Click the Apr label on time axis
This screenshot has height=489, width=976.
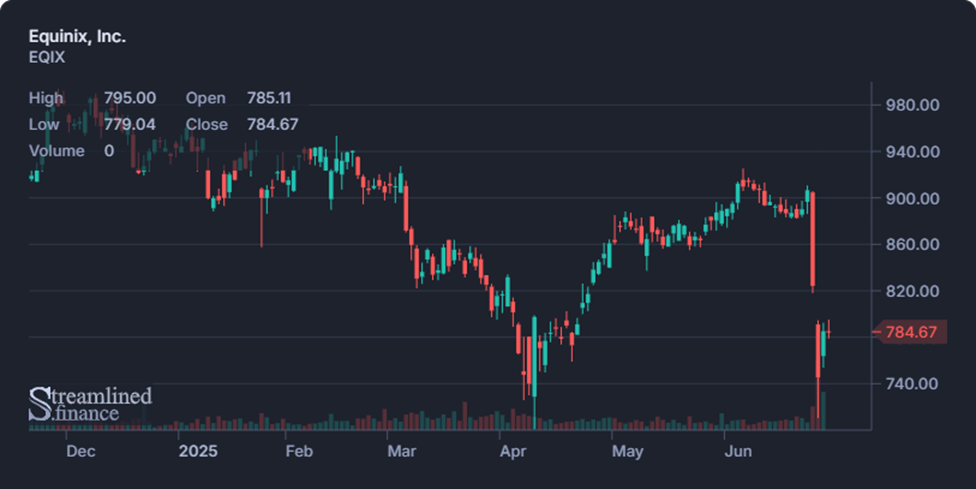(x=513, y=451)
